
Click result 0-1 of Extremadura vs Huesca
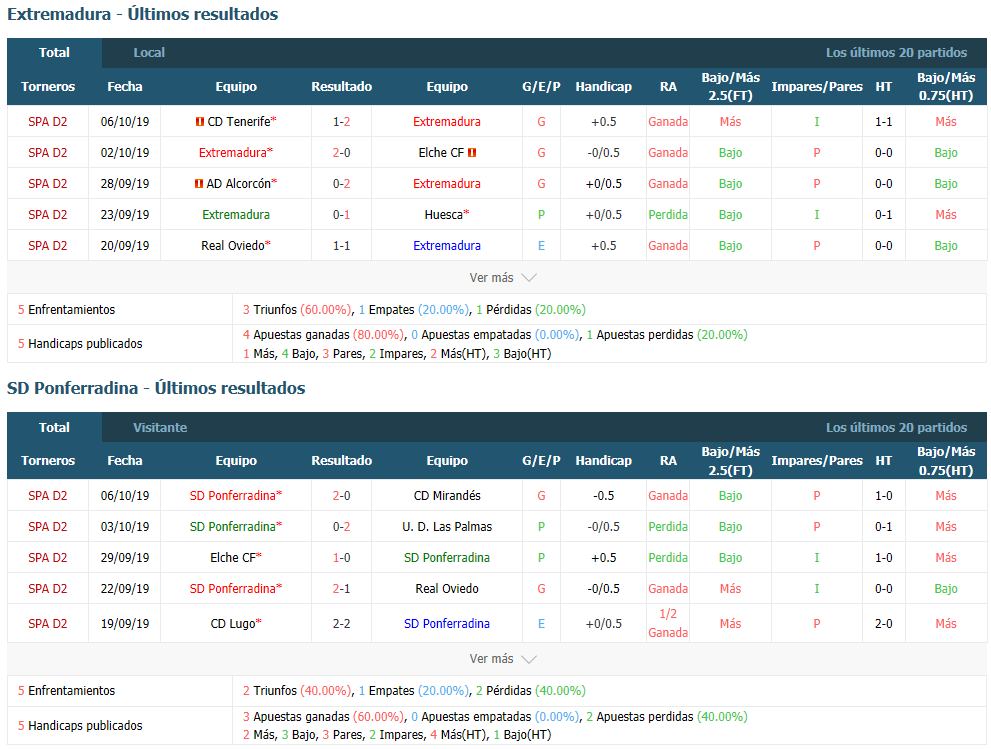[x=341, y=215]
